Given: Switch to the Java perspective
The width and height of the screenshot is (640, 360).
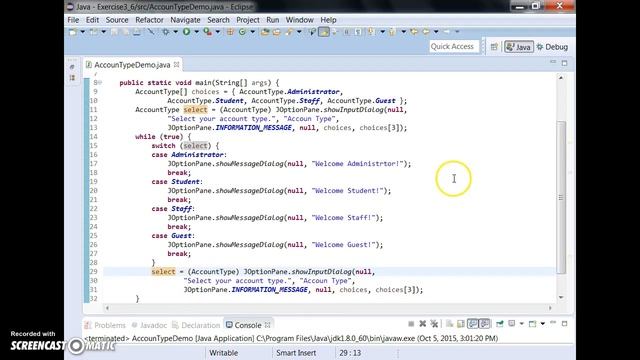Looking at the screenshot, I should [x=519, y=47].
